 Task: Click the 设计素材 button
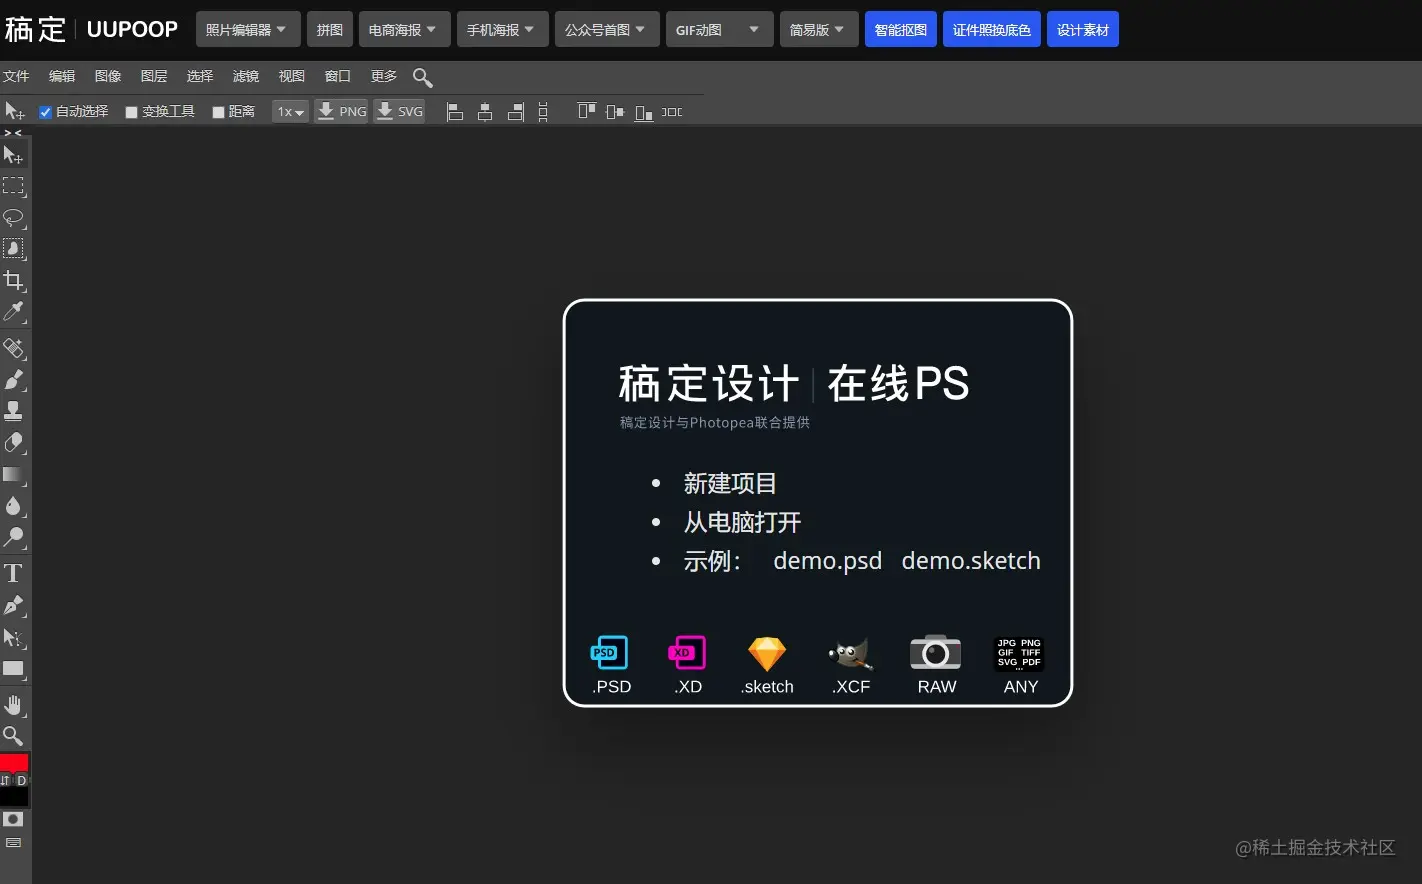pyautogui.click(x=1083, y=30)
